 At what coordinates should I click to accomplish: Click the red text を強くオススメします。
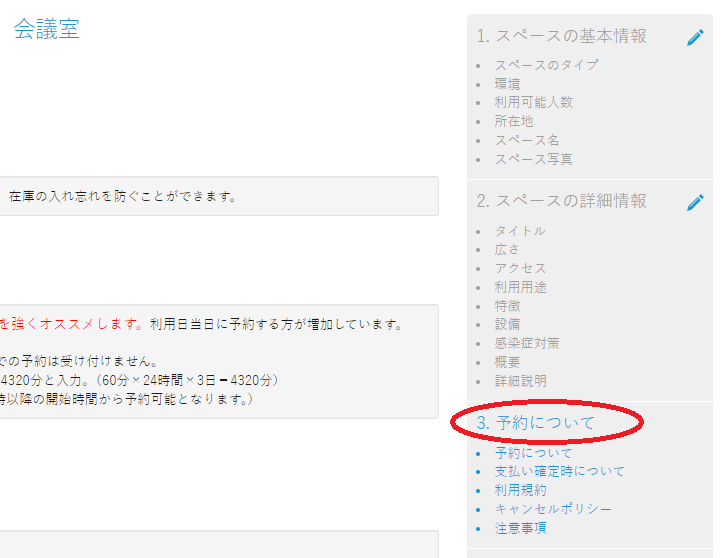[x=72, y=324]
